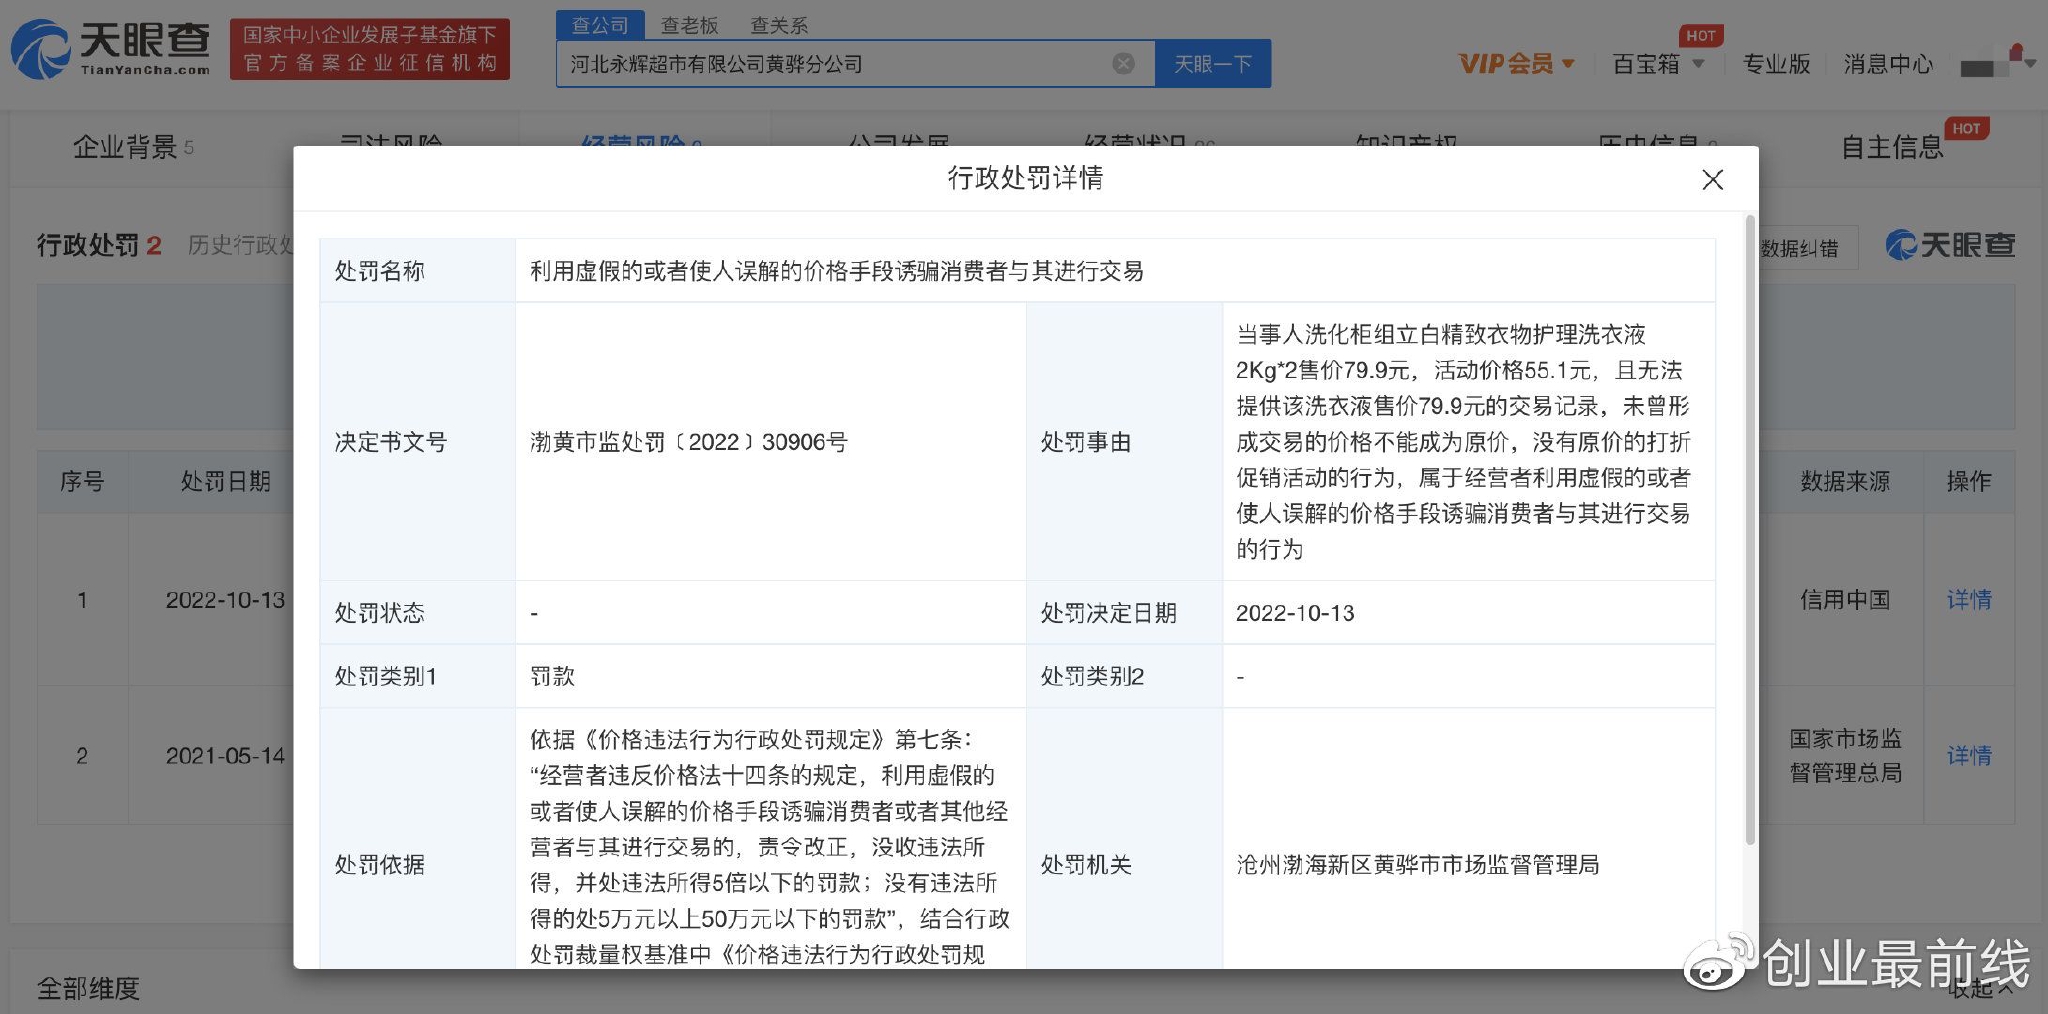This screenshot has height=1014, width=2048.
Task: Switch to the 查老板 search tab
Action: [689, 25]
